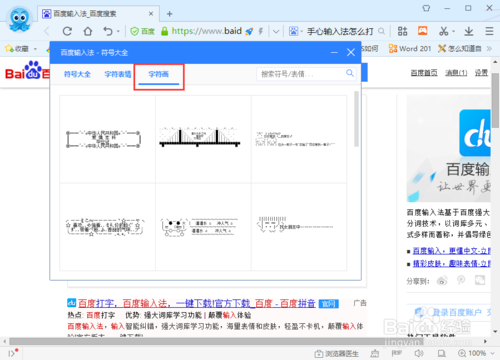
Task: Click the last share icon beside 分享到
Action: click(480, 280)
